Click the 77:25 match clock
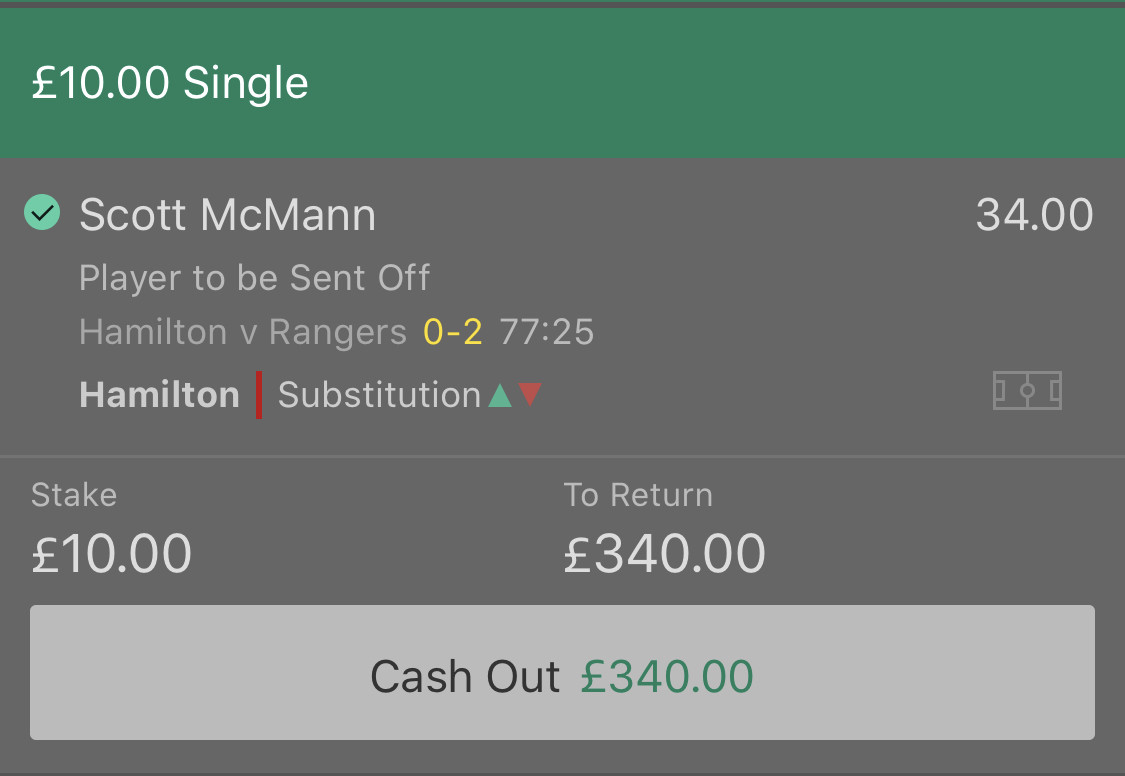The width and height of the screenshot is (1125, 776). click(546, 332)
